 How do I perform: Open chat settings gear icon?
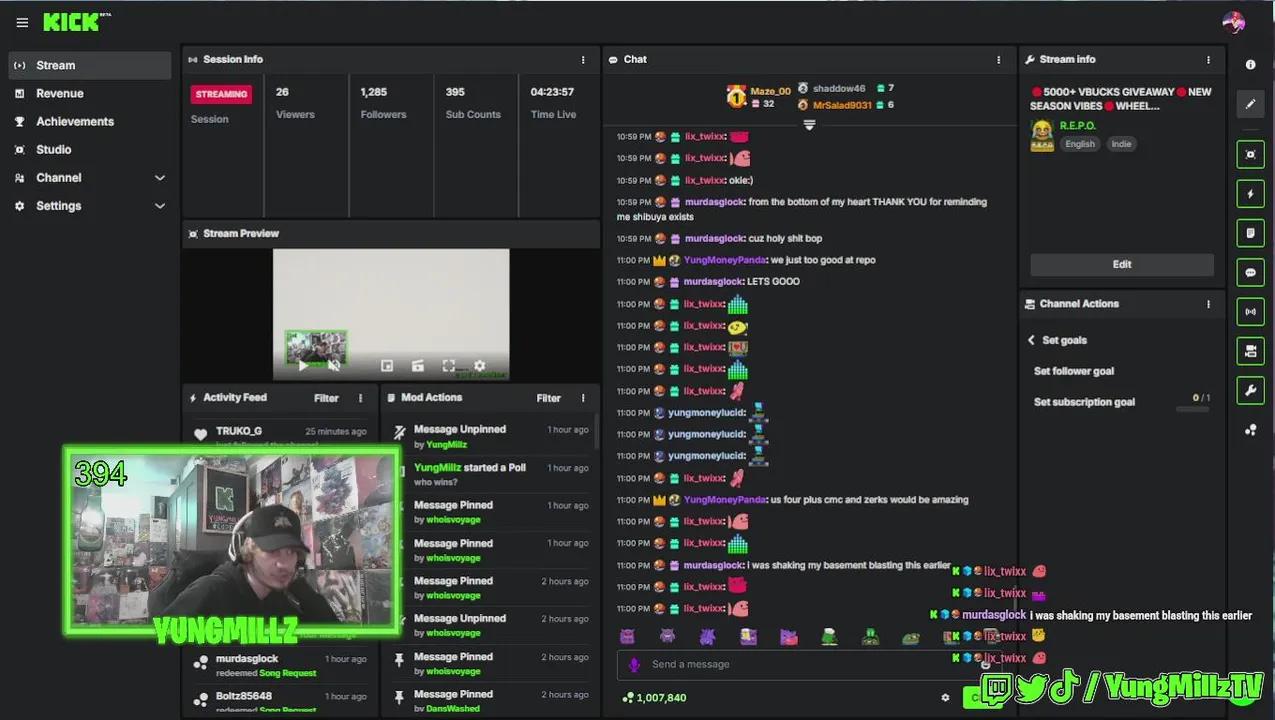click(x=945, y=698)
